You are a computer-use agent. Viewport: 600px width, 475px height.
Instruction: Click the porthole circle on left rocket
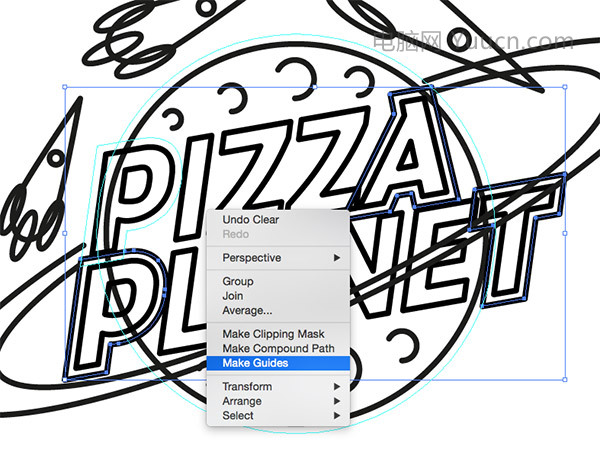(x=57, y=158)
